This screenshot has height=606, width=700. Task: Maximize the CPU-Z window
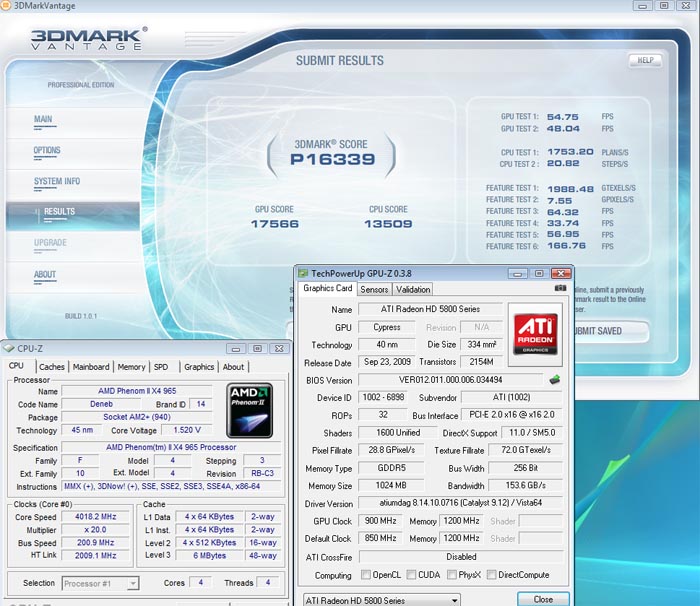pyautogui.click(x=258, y=348)
